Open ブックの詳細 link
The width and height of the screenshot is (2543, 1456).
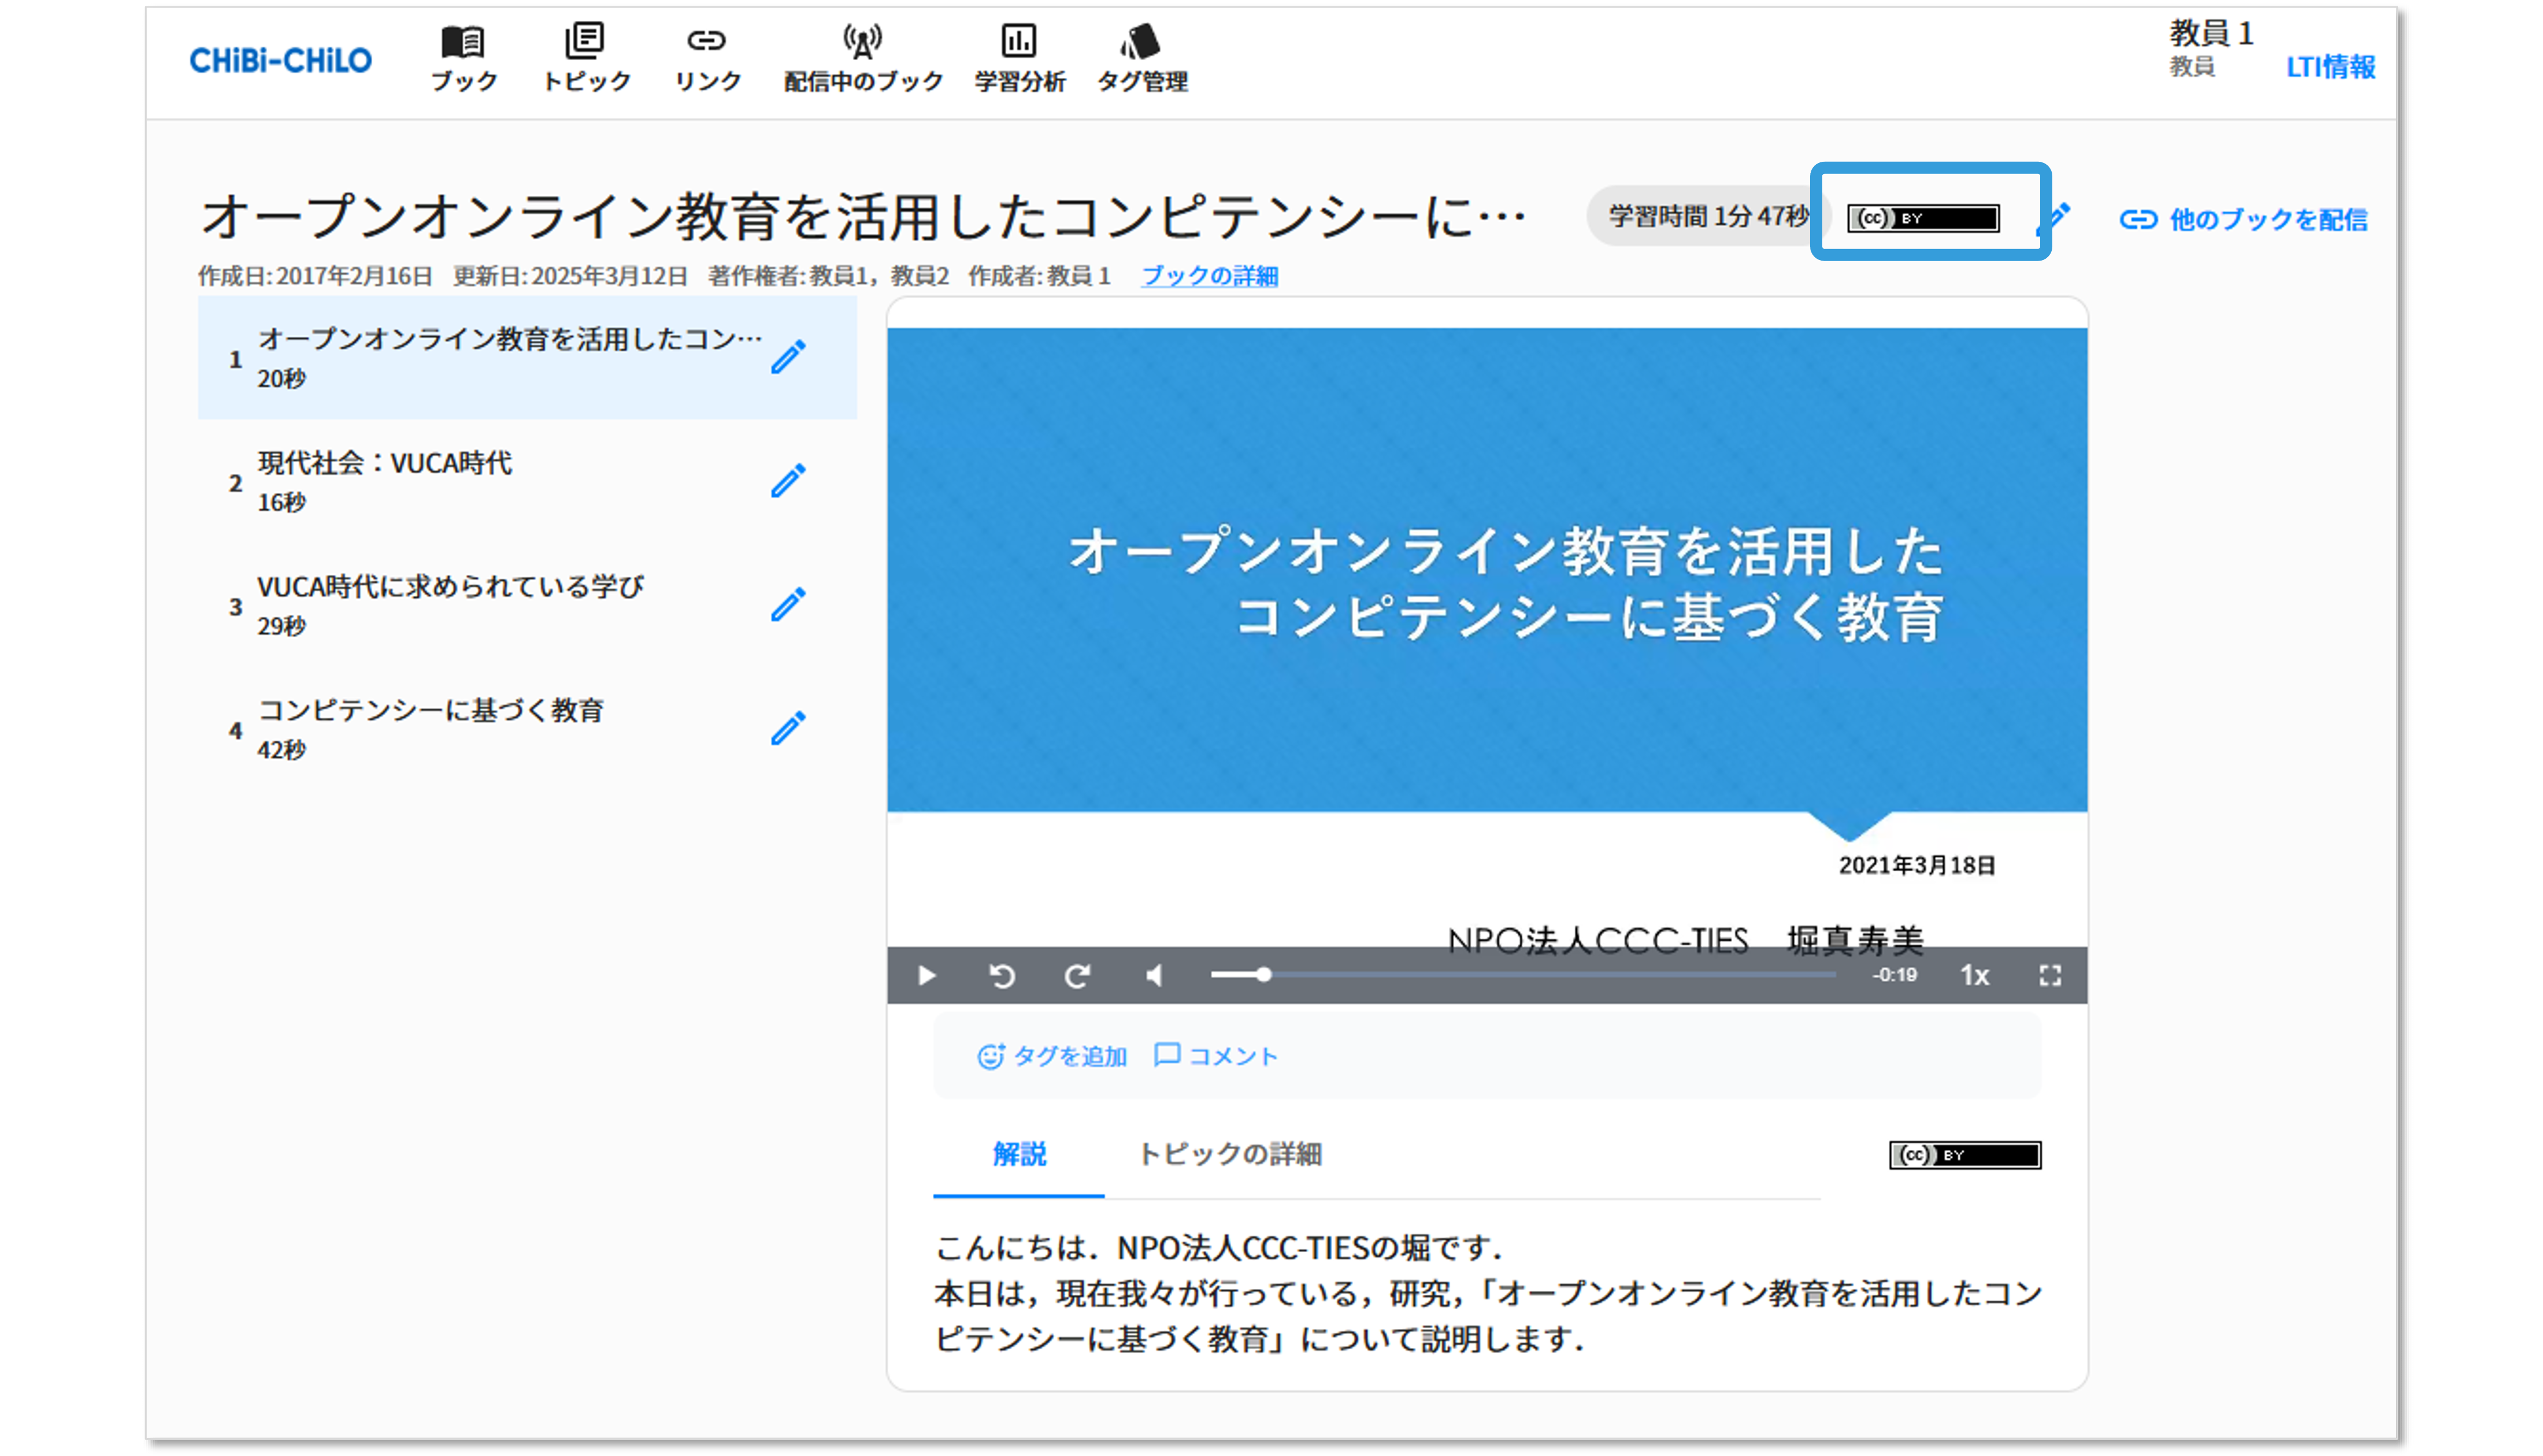click(1209, 276)
